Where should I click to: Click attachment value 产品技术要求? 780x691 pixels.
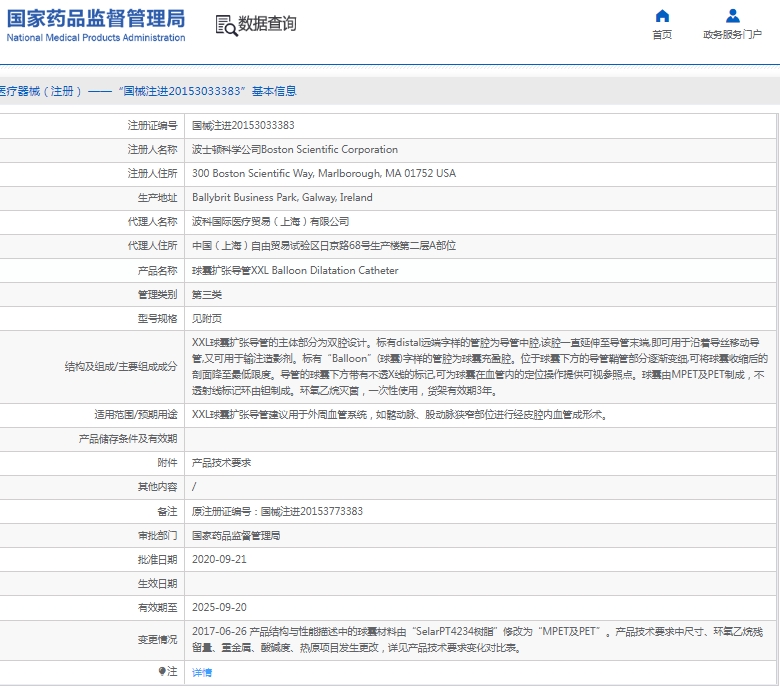pos(221,463)
